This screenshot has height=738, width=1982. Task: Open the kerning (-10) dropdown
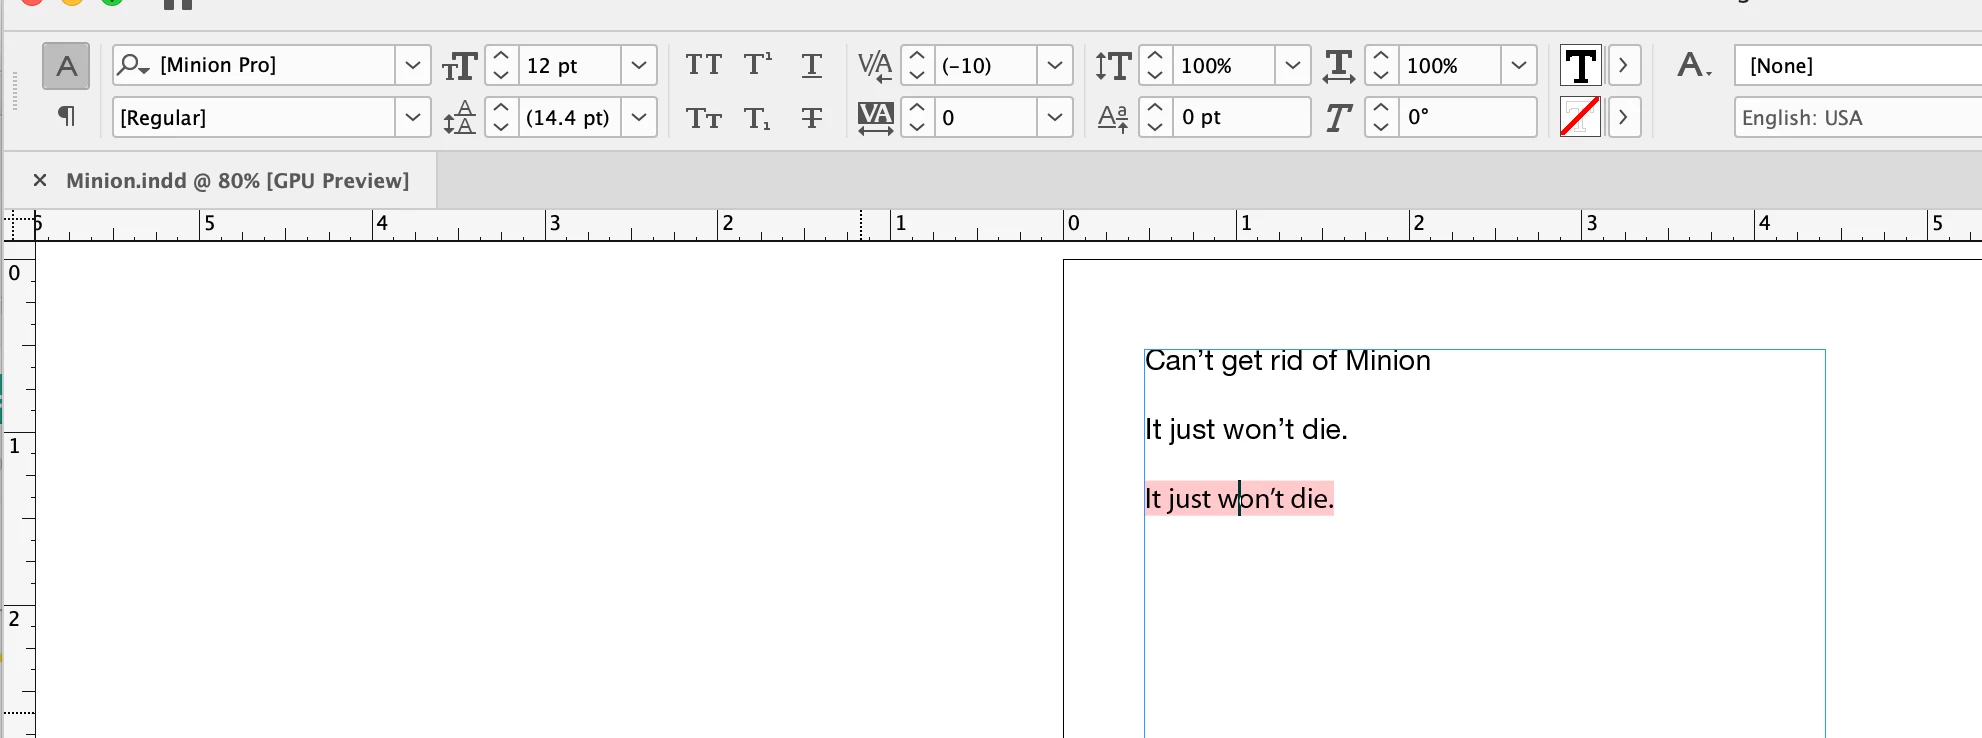coord(1054,65)
